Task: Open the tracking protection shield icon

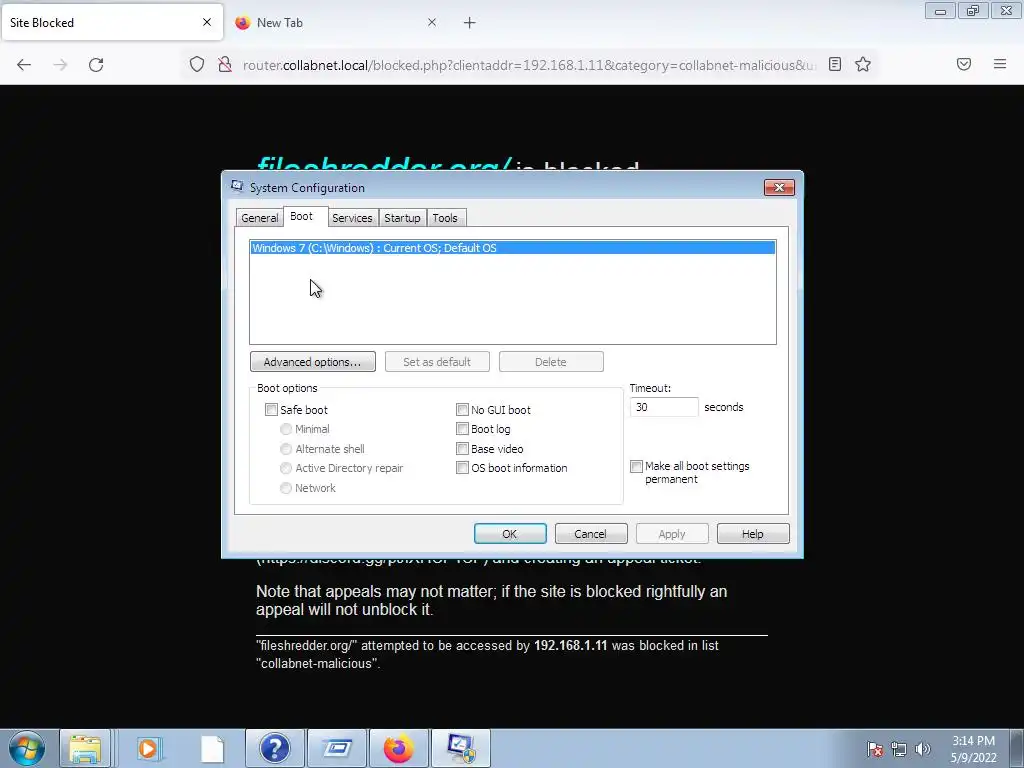Action: tap(197, 64)
